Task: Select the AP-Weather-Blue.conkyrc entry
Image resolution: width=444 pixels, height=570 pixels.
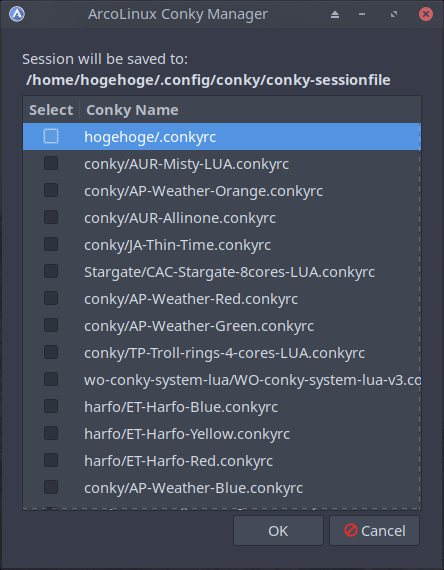Action: 222,487
